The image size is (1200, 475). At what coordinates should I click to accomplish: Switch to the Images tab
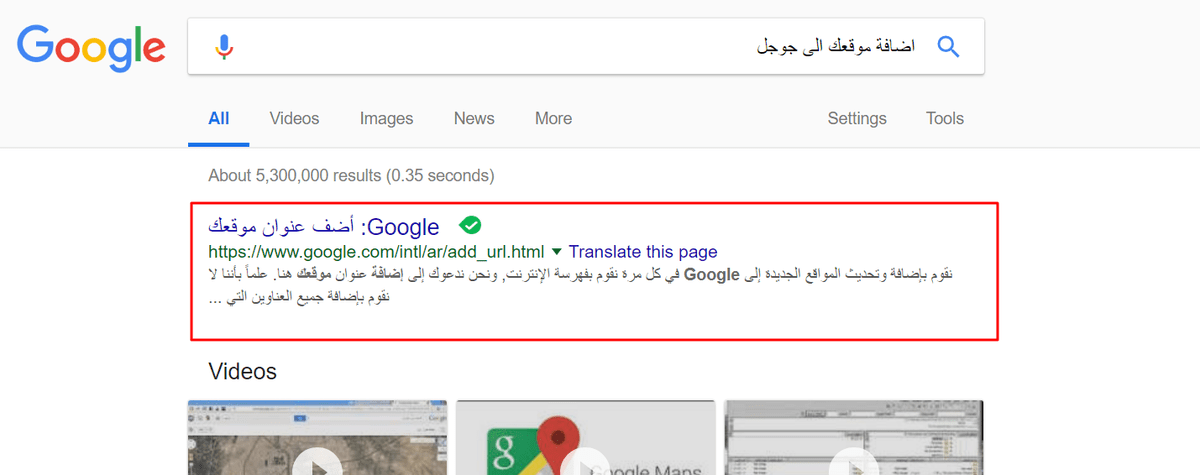386,118
